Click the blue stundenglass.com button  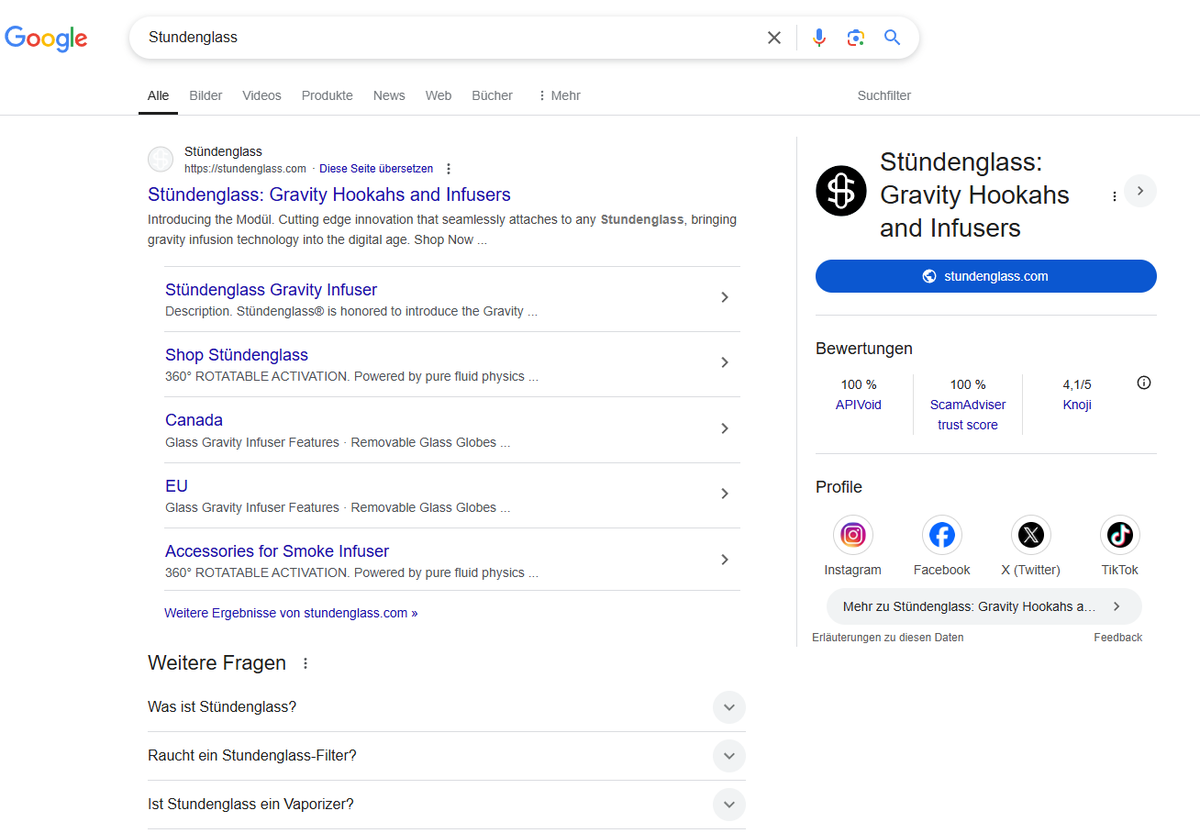click(986, 276)
